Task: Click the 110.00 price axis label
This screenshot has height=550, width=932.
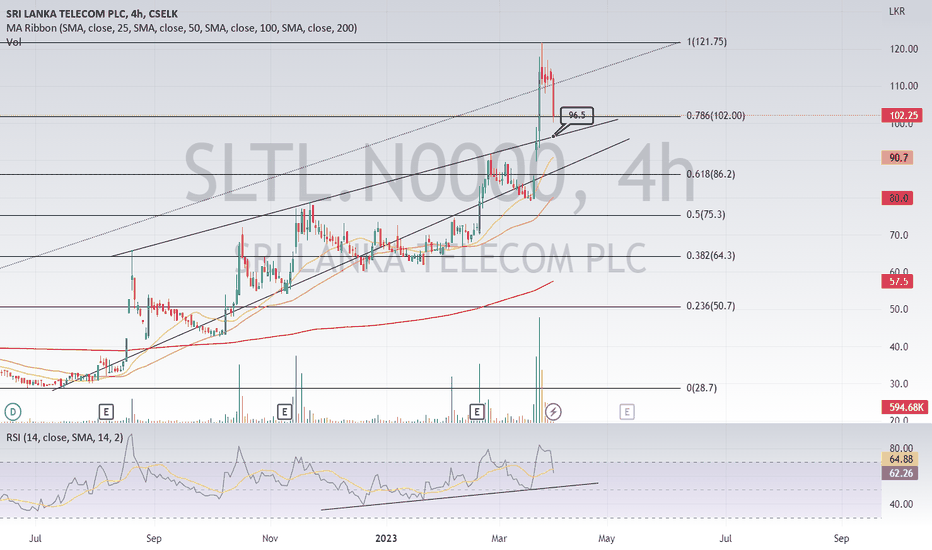Action: pyautogui.click(x=903, y=86)
